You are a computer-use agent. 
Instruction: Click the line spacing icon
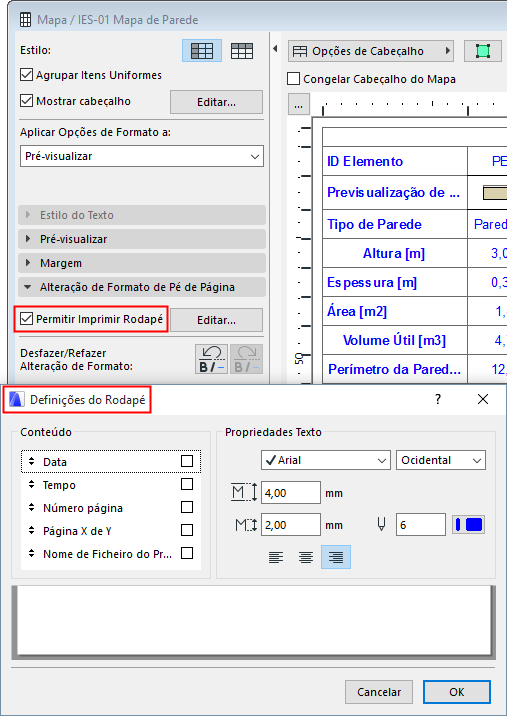point(246,525)
